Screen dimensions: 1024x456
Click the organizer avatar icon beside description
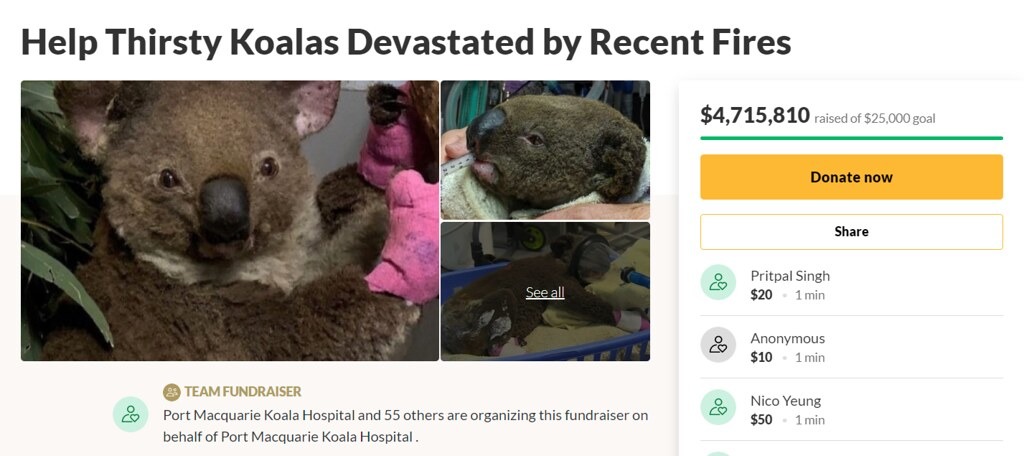point(130,414)
